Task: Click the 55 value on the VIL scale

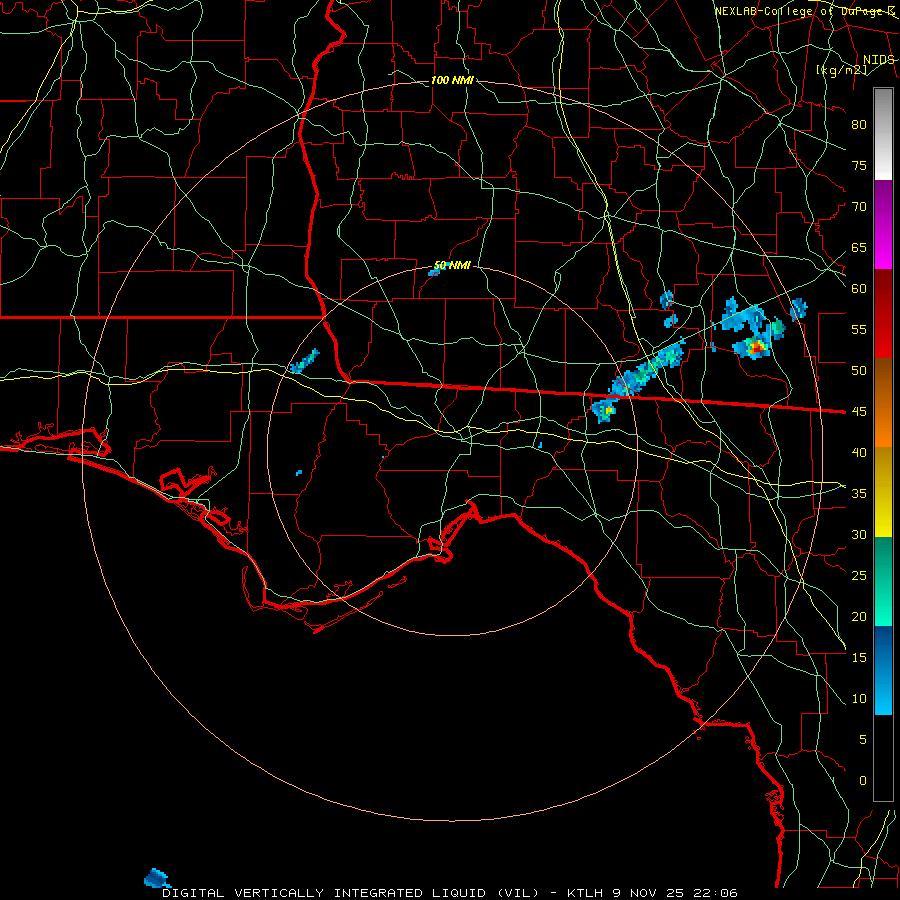Action: 859,329
